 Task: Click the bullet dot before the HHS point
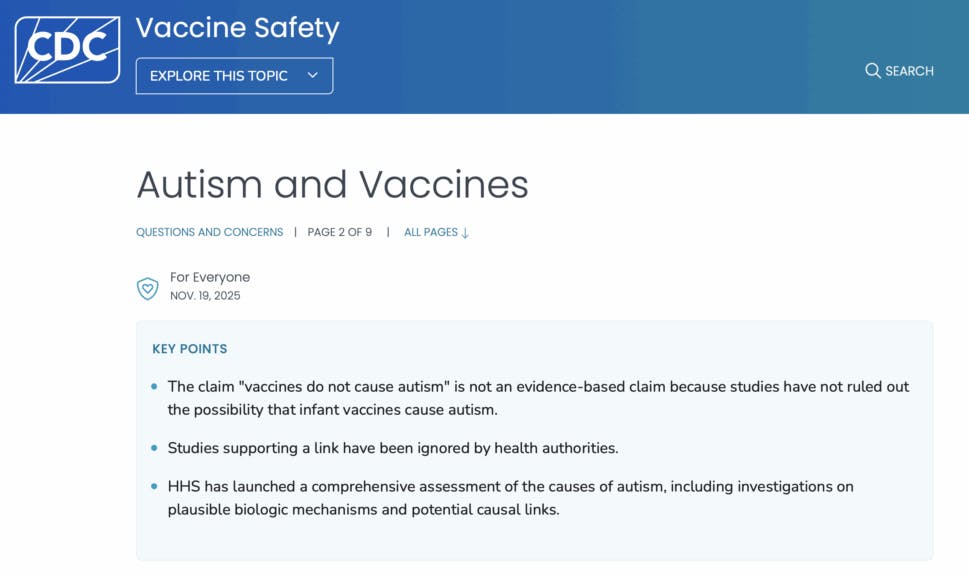[x=154, y=487]
